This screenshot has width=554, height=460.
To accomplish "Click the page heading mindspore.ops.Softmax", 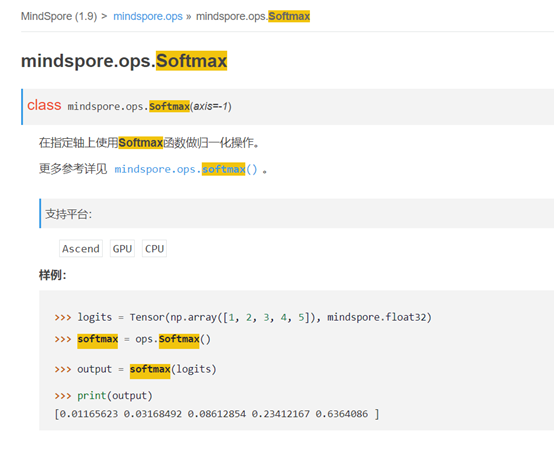I will pyautogui.click(x=124, y=61).
